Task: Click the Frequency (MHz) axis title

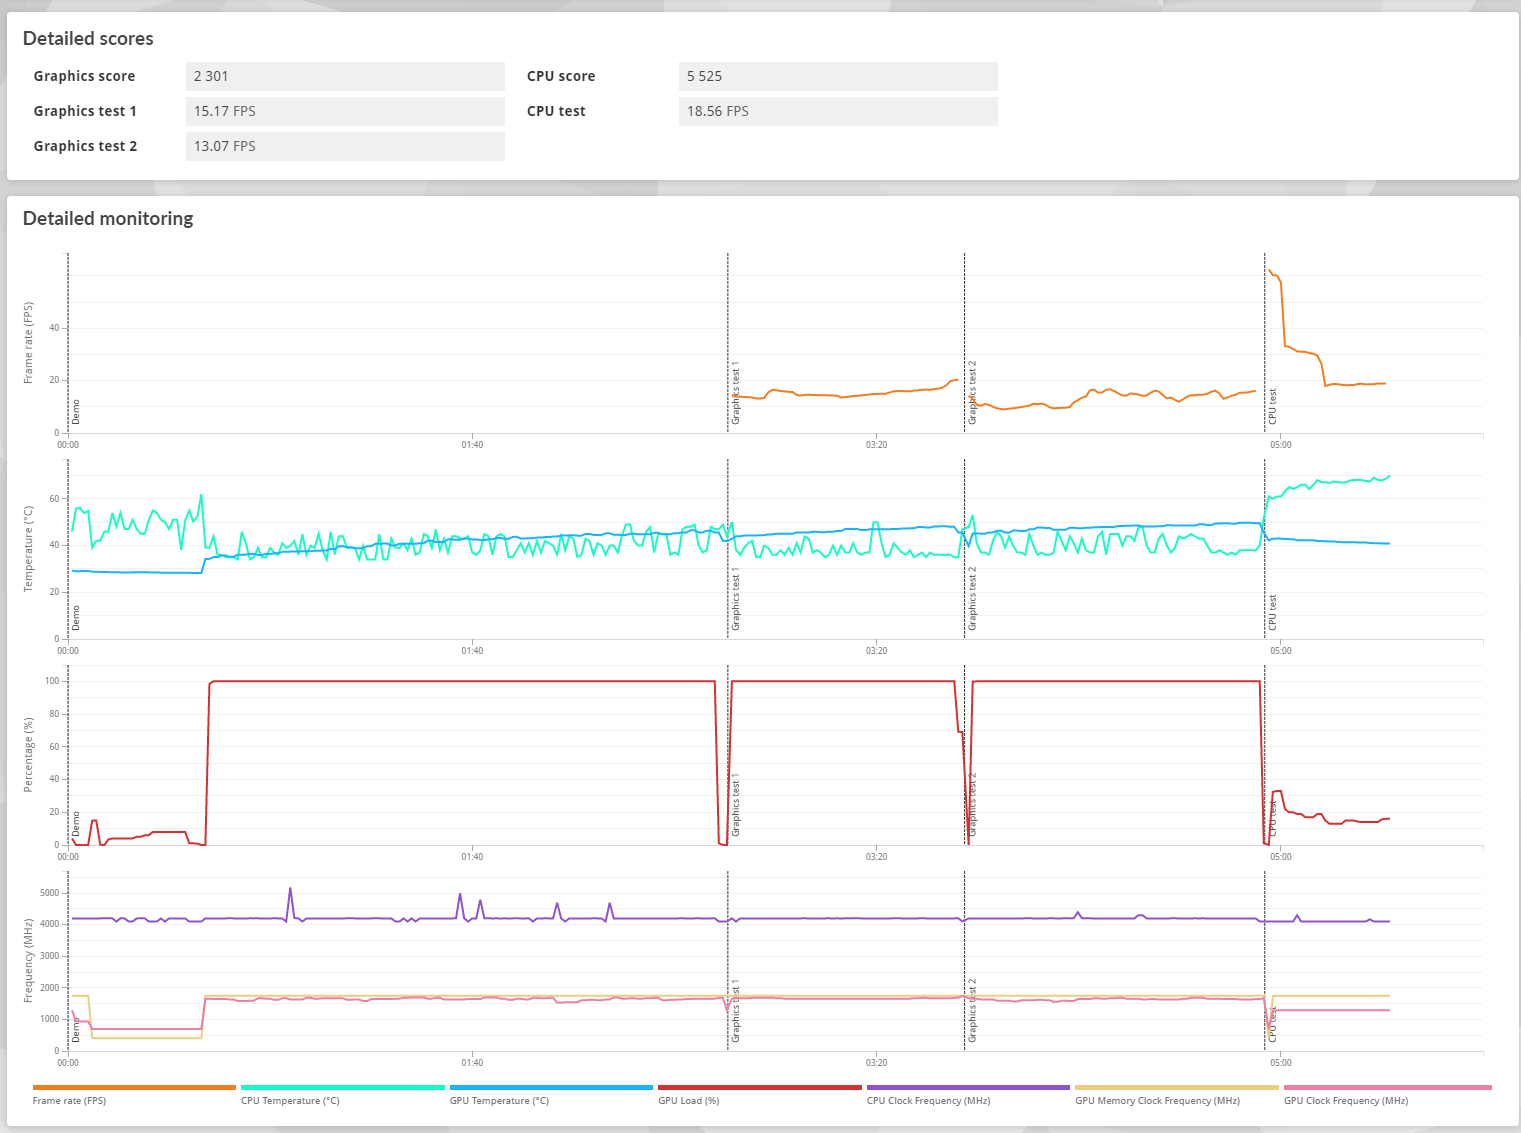Action: coord(28,961)
